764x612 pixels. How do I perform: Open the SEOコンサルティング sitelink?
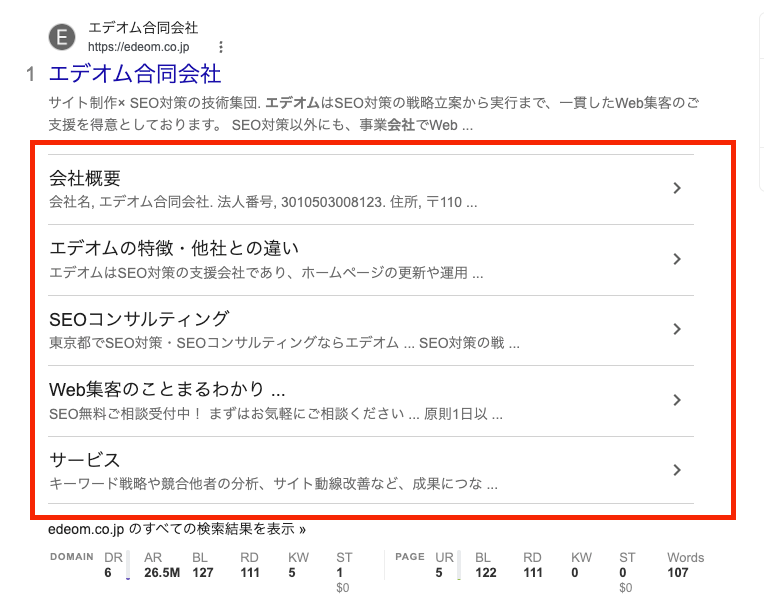point(139,319)
